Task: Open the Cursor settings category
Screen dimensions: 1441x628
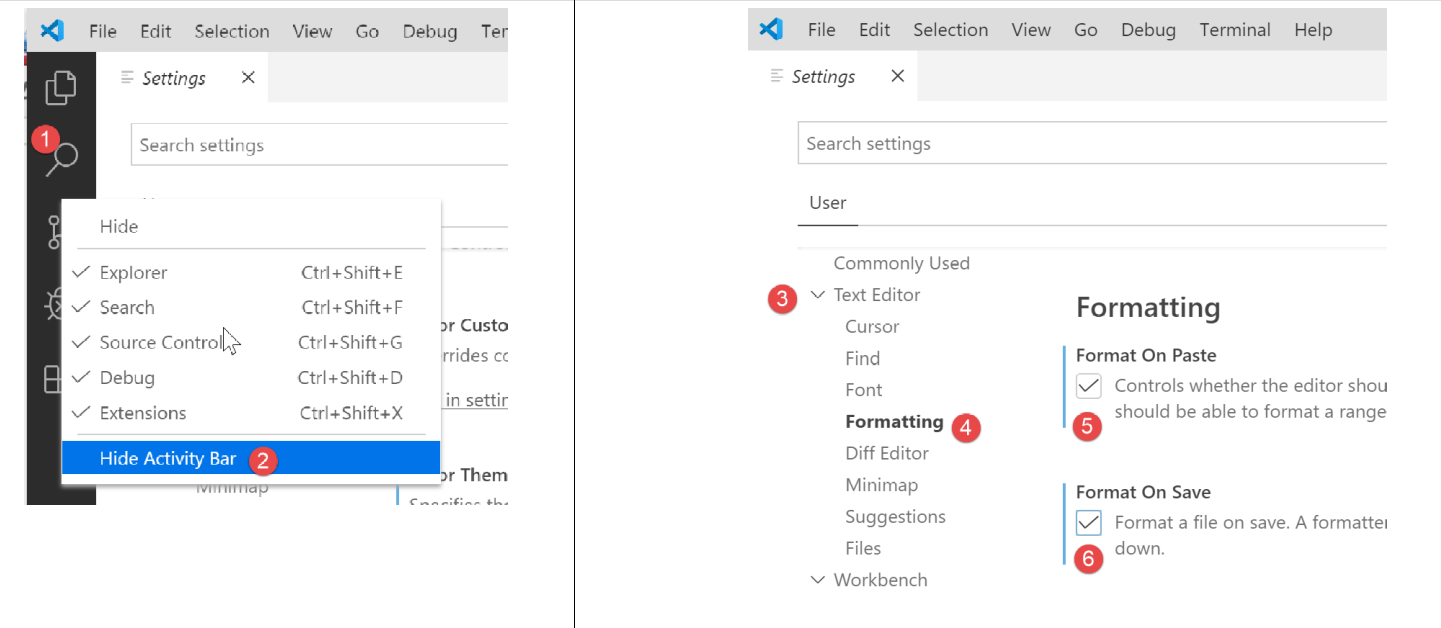Action: click(x=871, y=327)
